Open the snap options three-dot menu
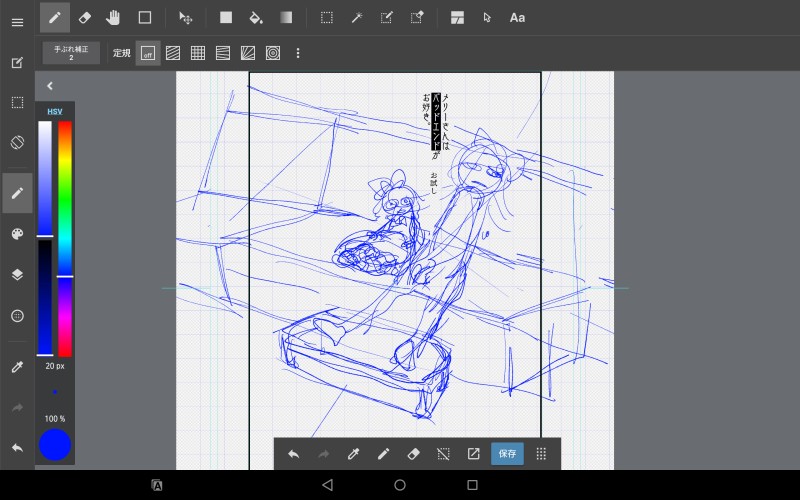Viewport: 800px width, 500px height. [298, 53]
